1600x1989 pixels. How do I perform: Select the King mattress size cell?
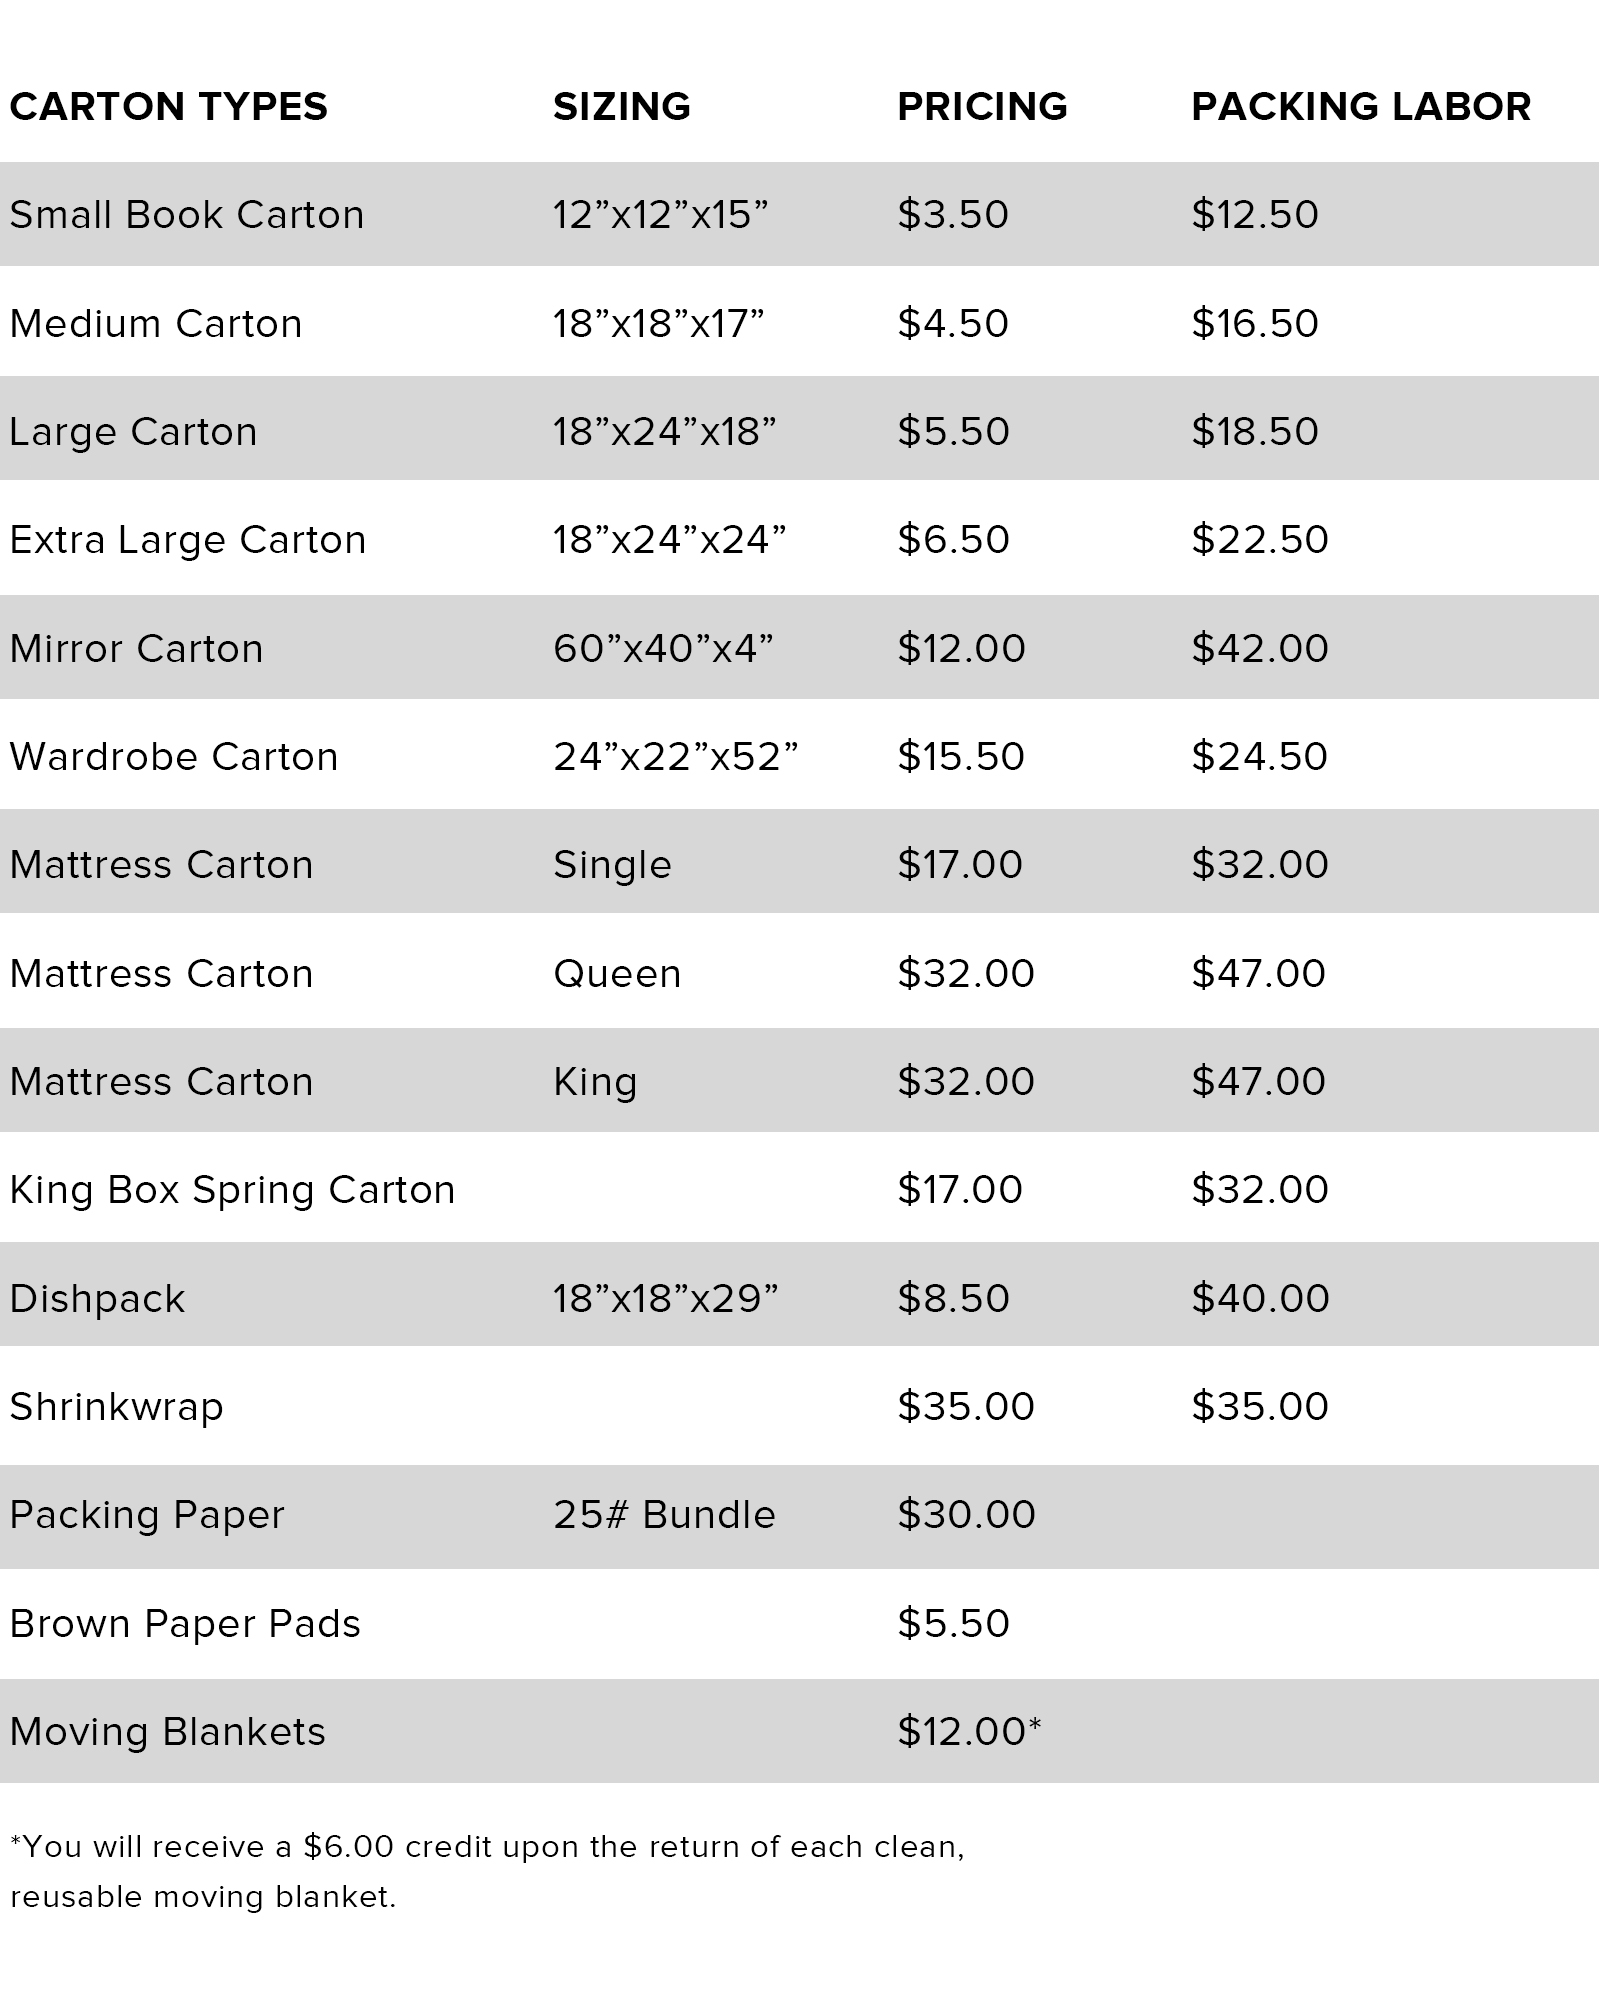point(595,1082)
